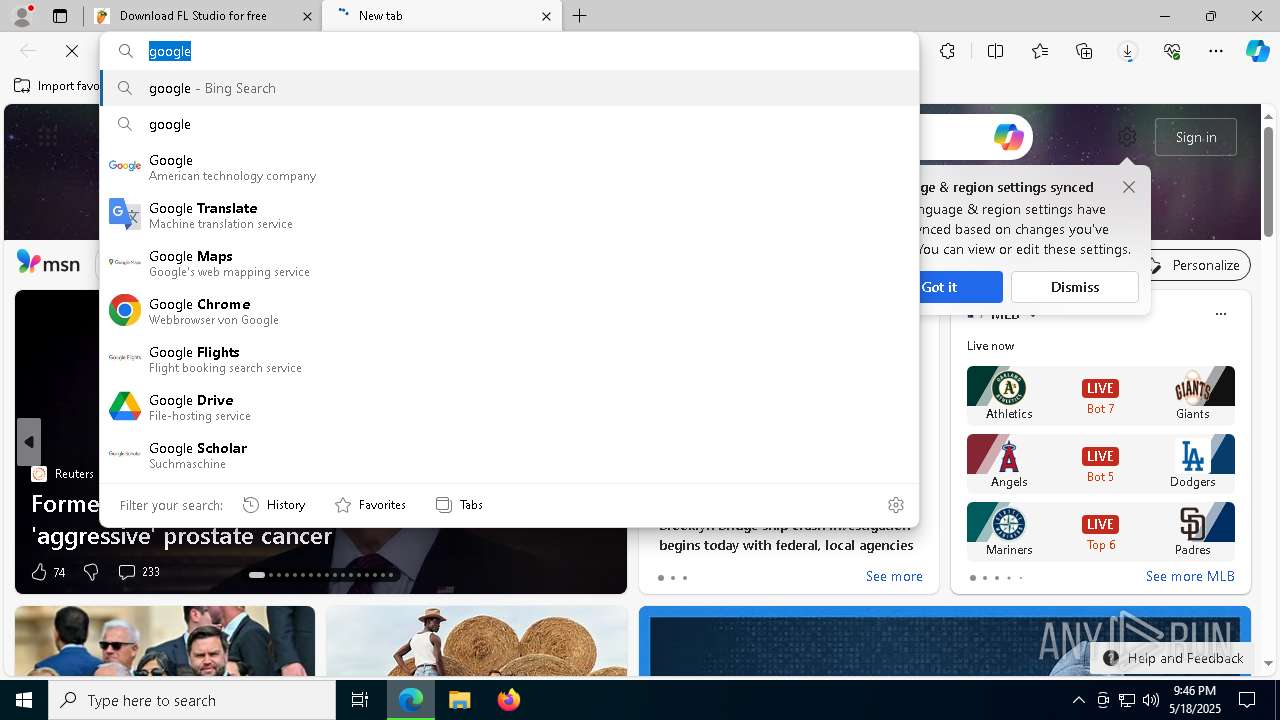Open Task View in taskbar
Screen dimensions: 1280x720
(360, 700)
